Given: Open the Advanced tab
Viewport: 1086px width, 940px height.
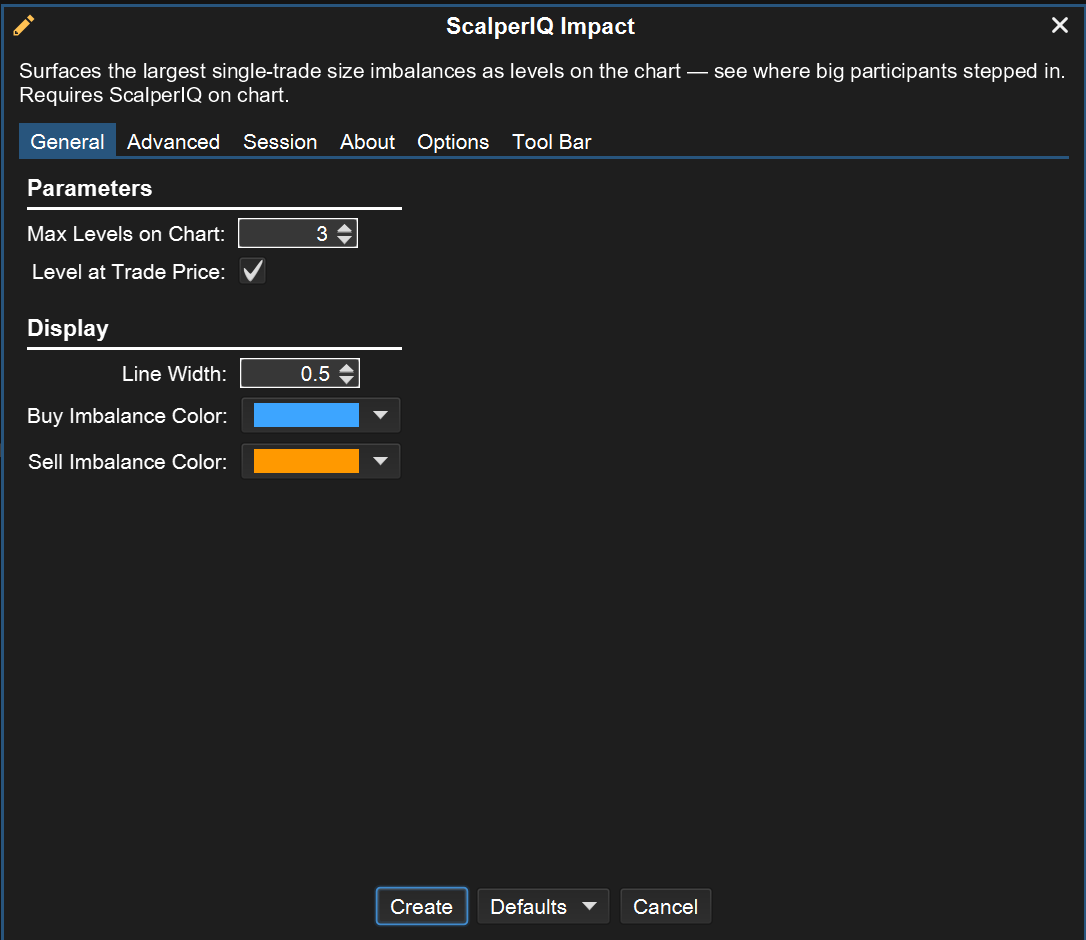Looking at the screenshot, I should coord(173,141).
